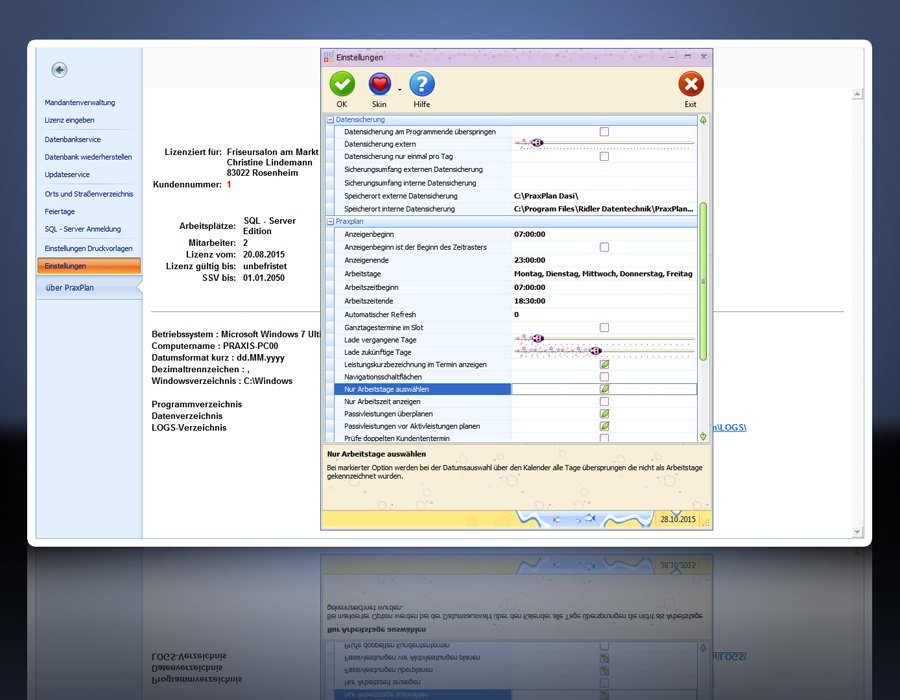Edit the Arbeitszeitbeginn time value
900x700 pixels.
[x=604, y=287]
